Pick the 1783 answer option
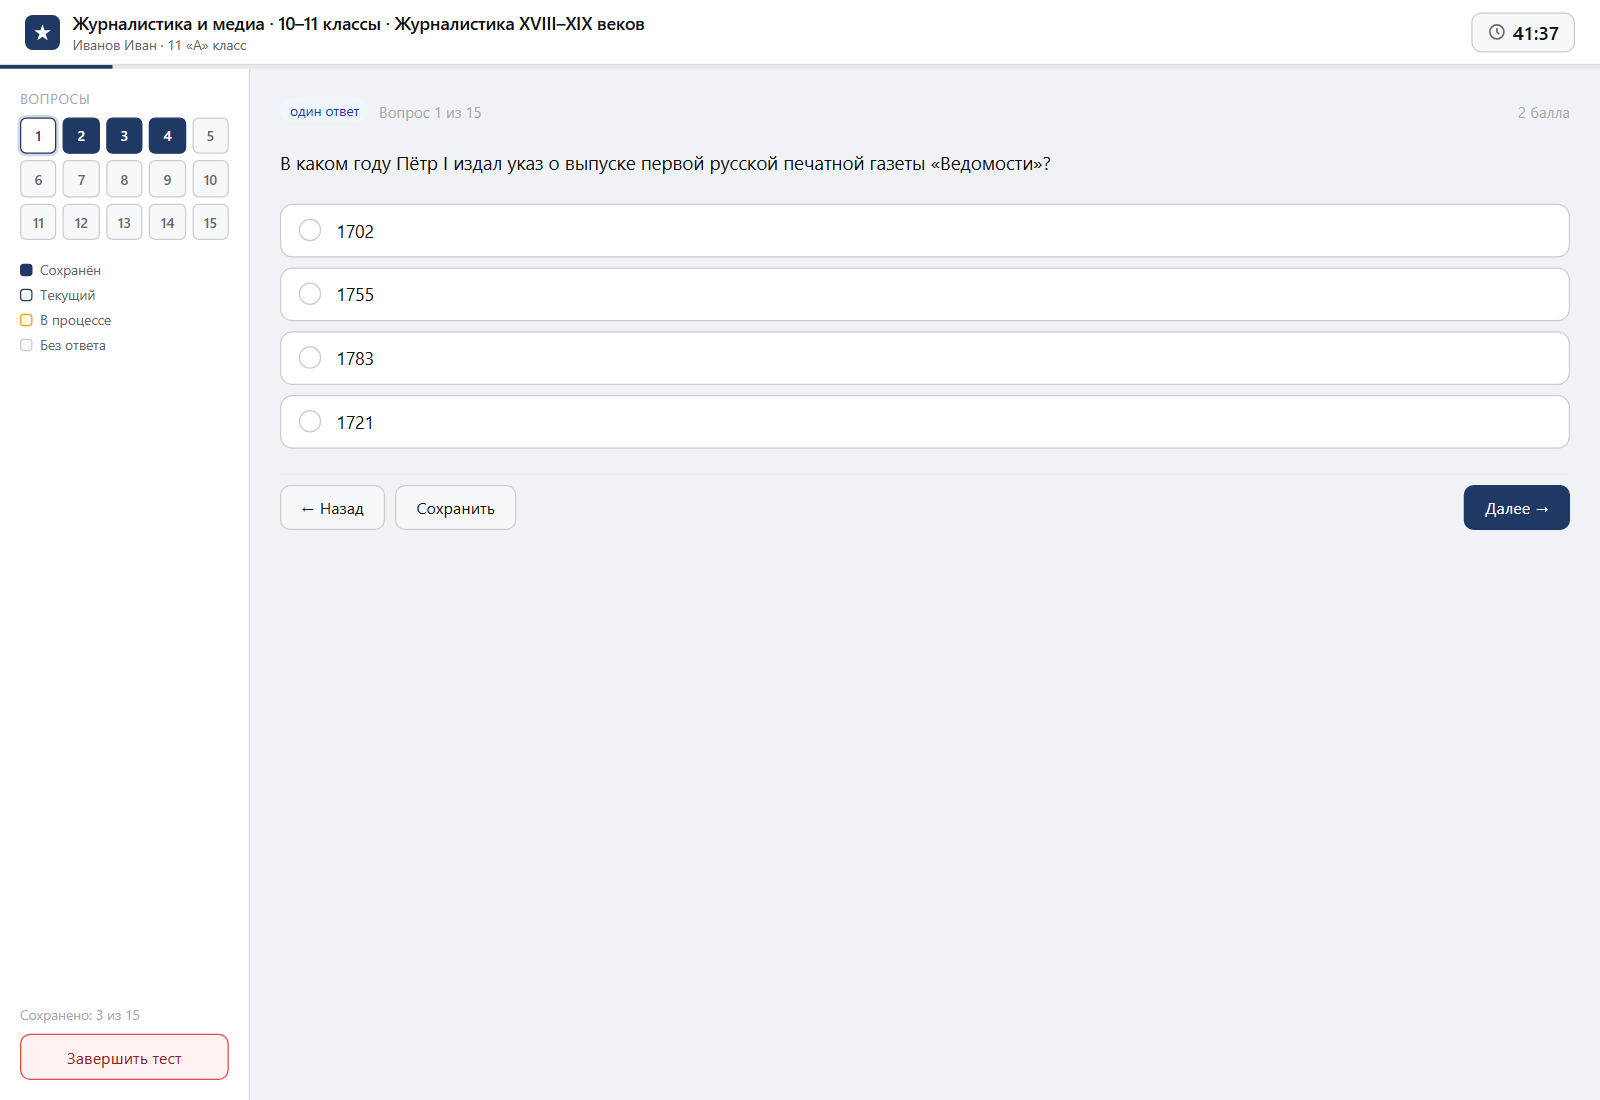The width and height of the screenshot is (1600, 1100). coord(925,358)
